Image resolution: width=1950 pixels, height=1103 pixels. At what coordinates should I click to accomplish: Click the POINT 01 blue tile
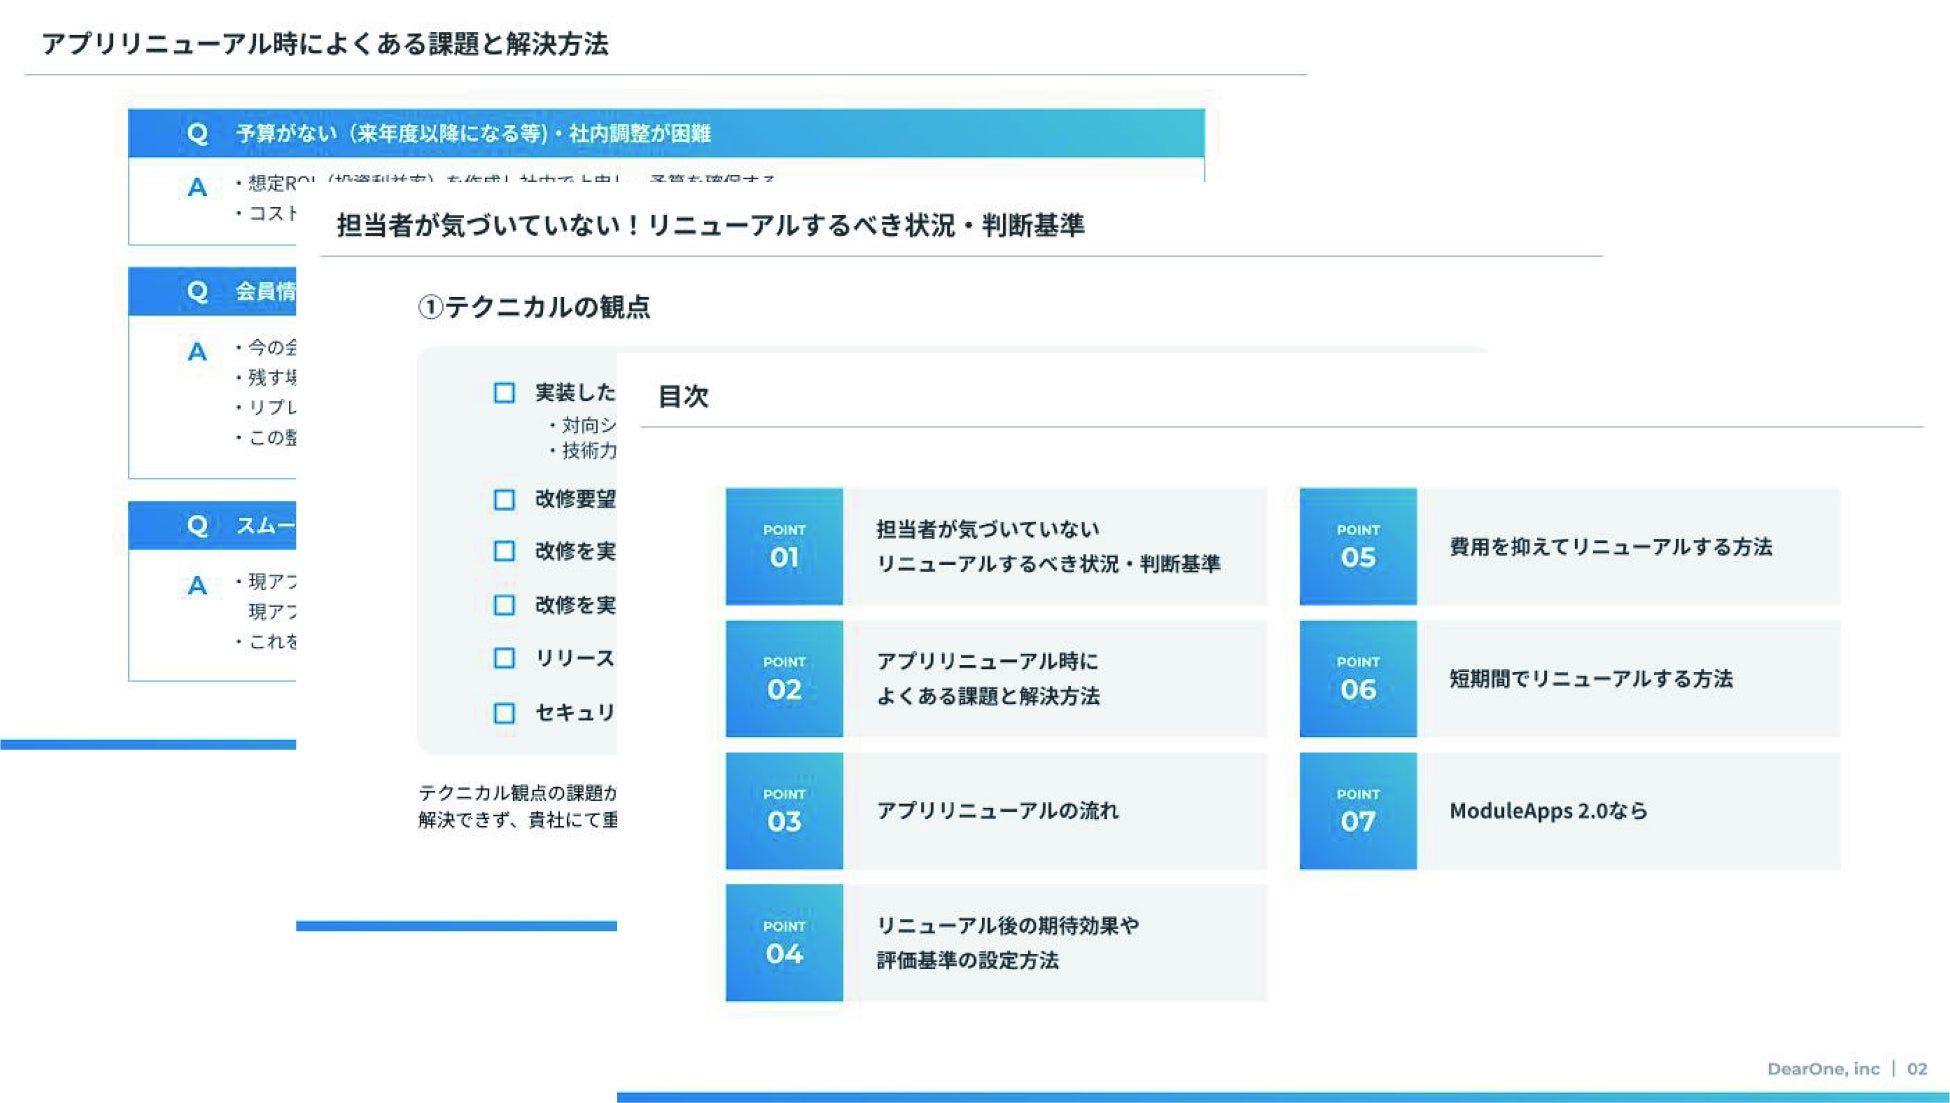pos(784,546)
